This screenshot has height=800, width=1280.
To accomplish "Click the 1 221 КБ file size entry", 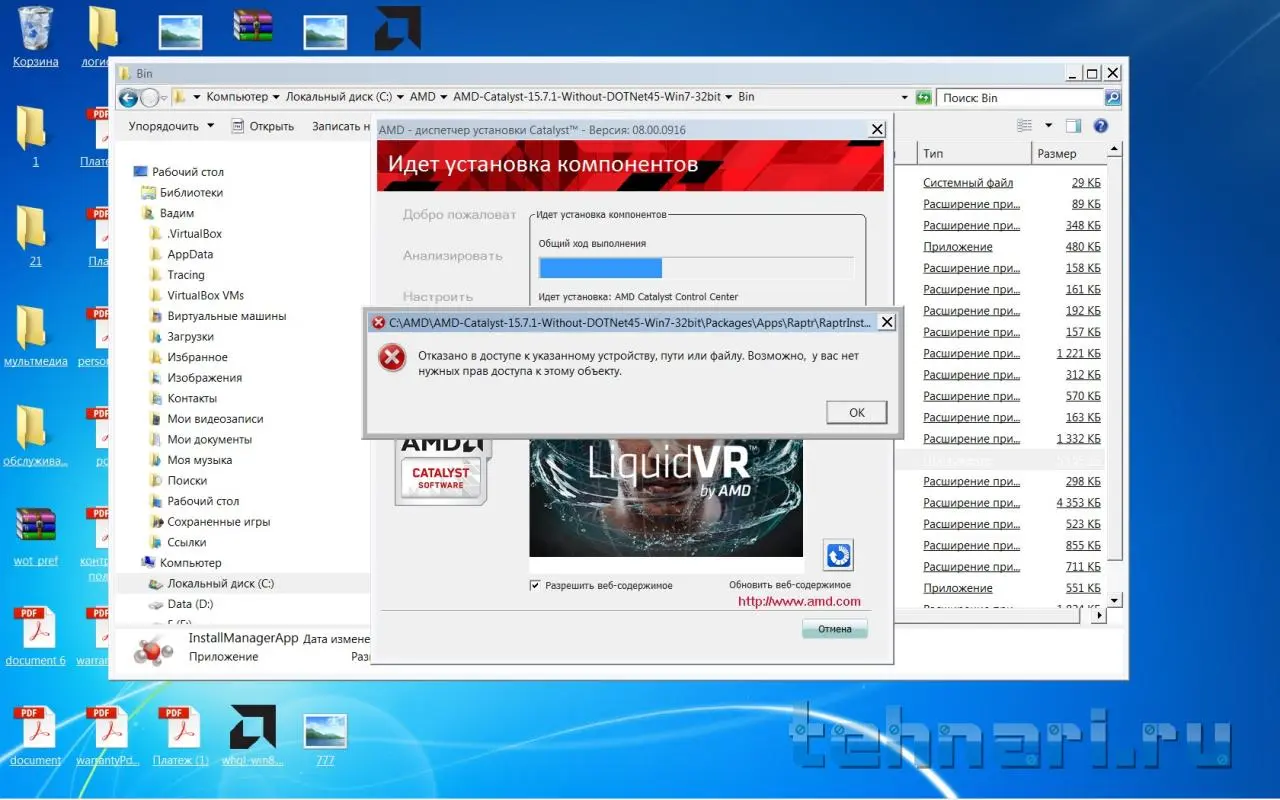I will [x=1078, y=354].
